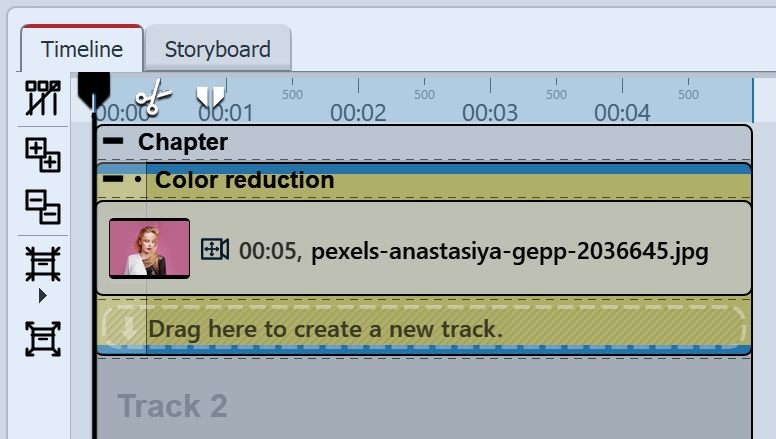
Task: Click the Color reduction title
Action: tap(245, 181)
